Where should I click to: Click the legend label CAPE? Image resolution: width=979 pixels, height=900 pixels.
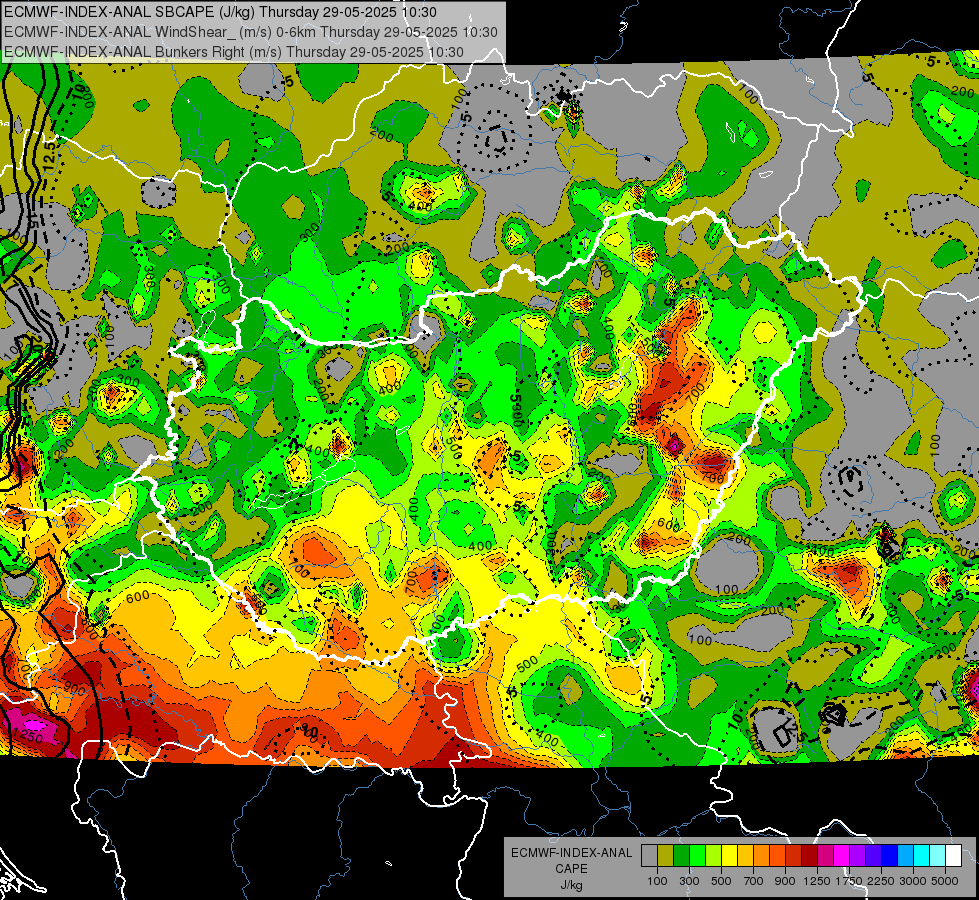[x=571, y=869]
